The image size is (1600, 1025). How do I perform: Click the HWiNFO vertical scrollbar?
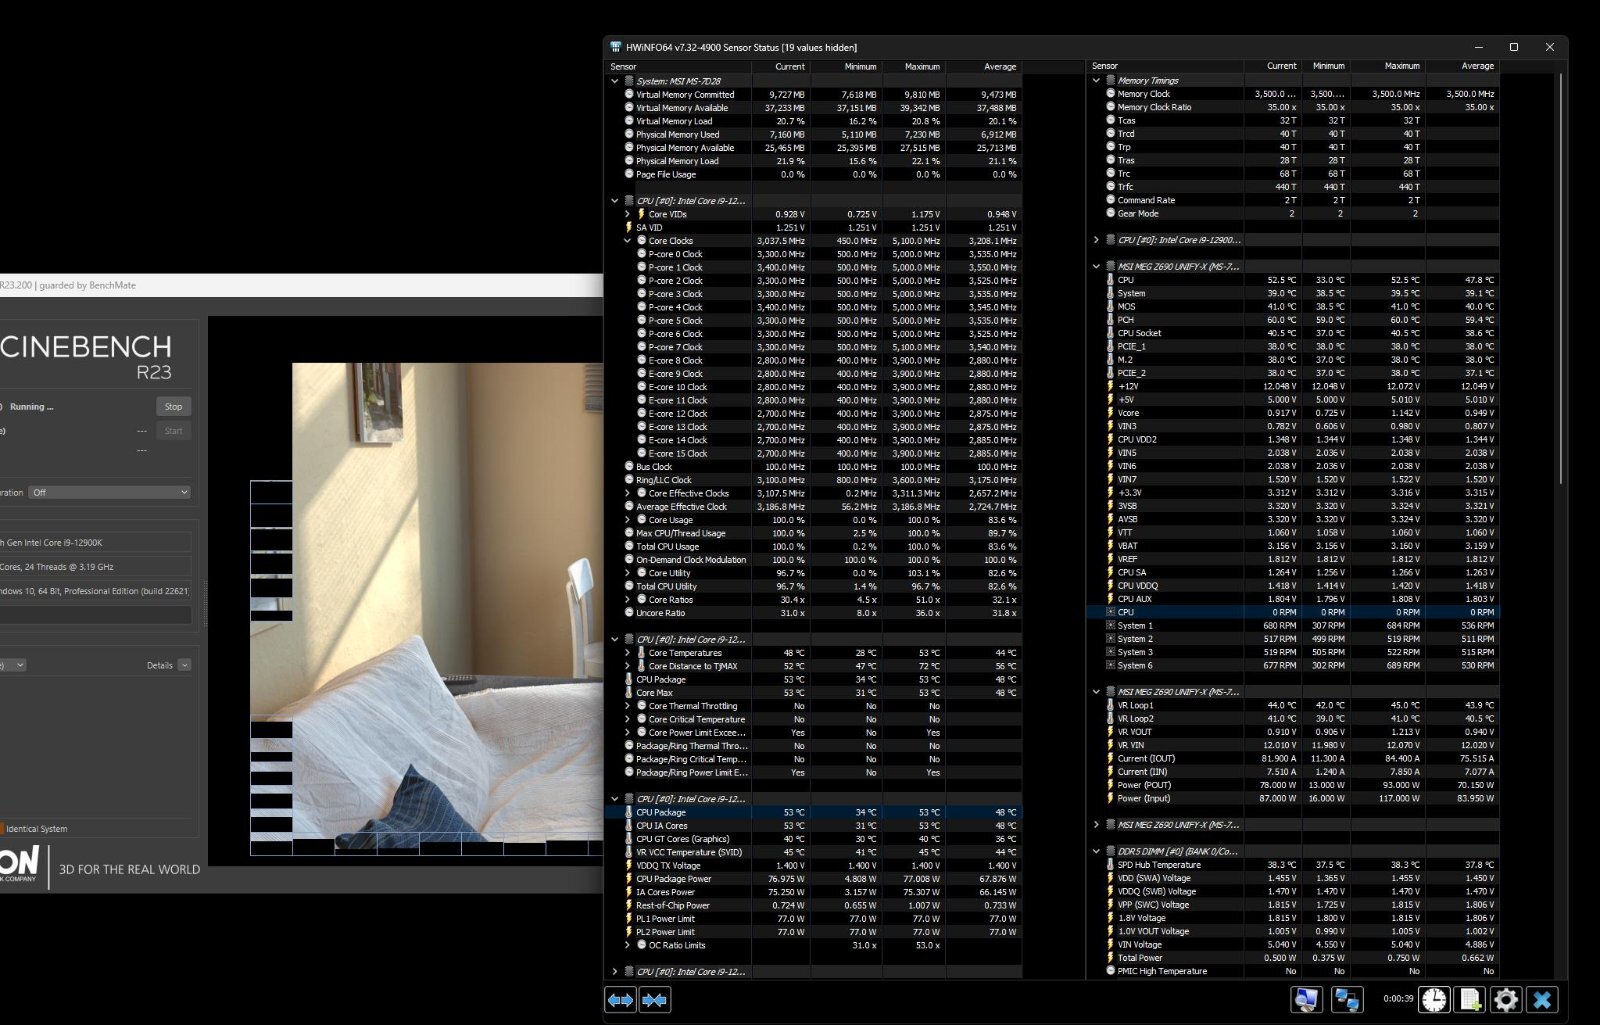[x=1561, y=280]
